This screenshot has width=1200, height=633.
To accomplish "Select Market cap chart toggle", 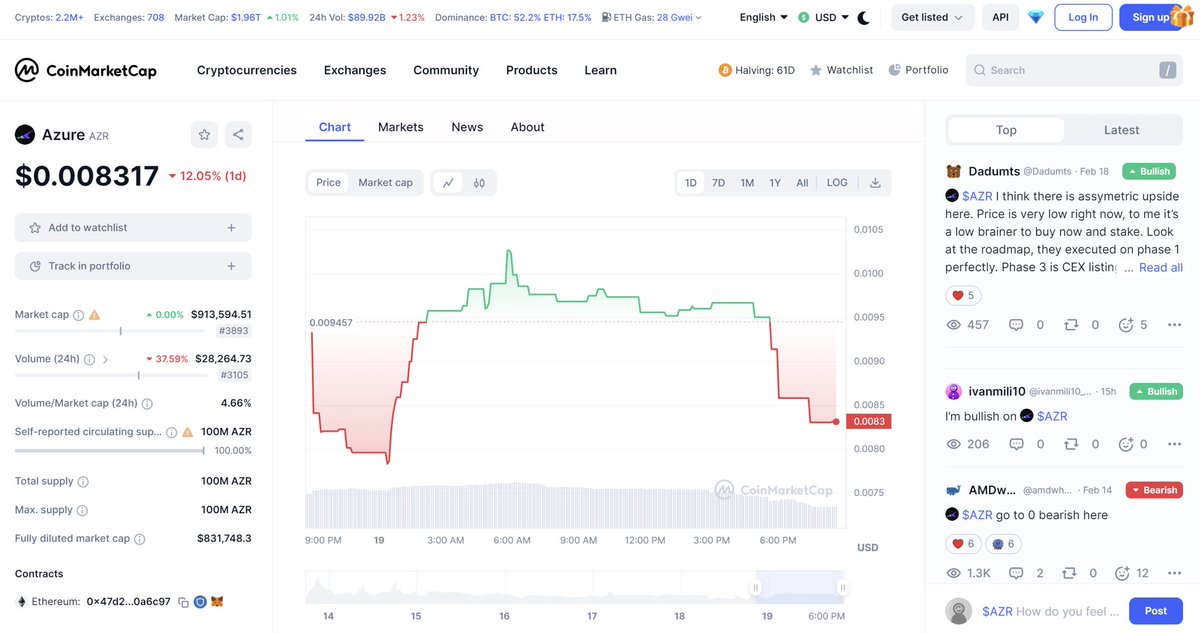I will point(385,182).
